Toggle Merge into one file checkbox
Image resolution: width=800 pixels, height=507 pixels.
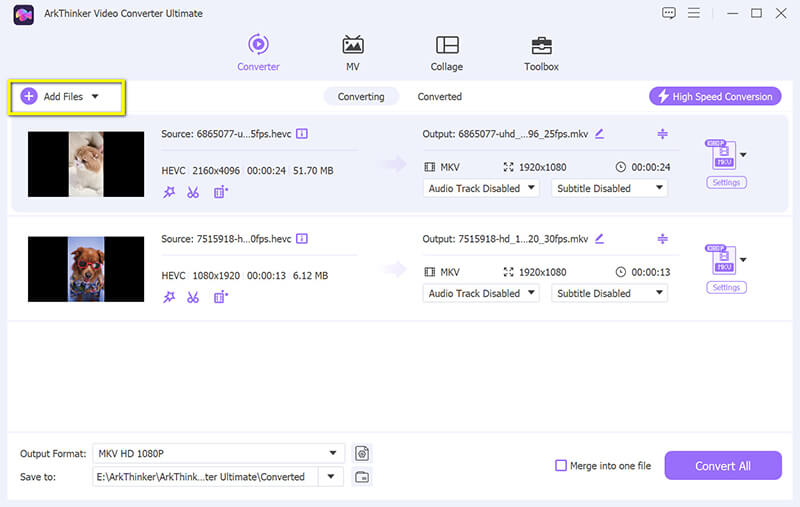click(561, 466)
